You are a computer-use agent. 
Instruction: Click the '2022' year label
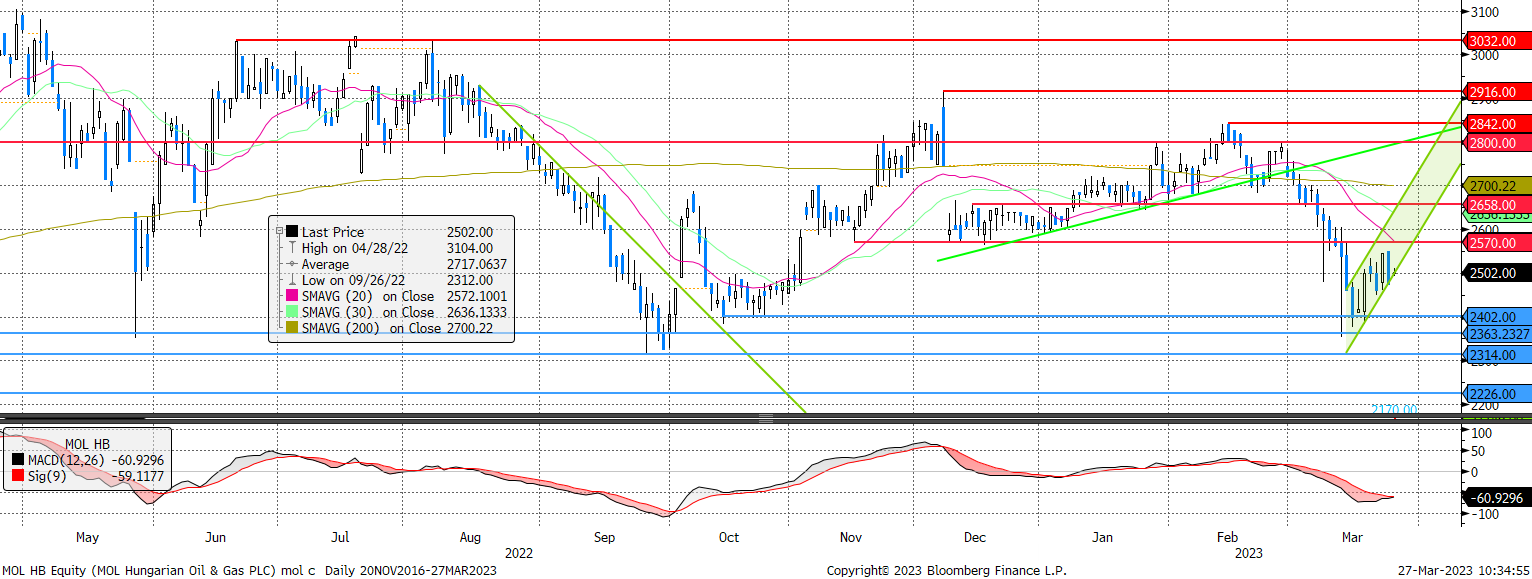coord(518,552)
